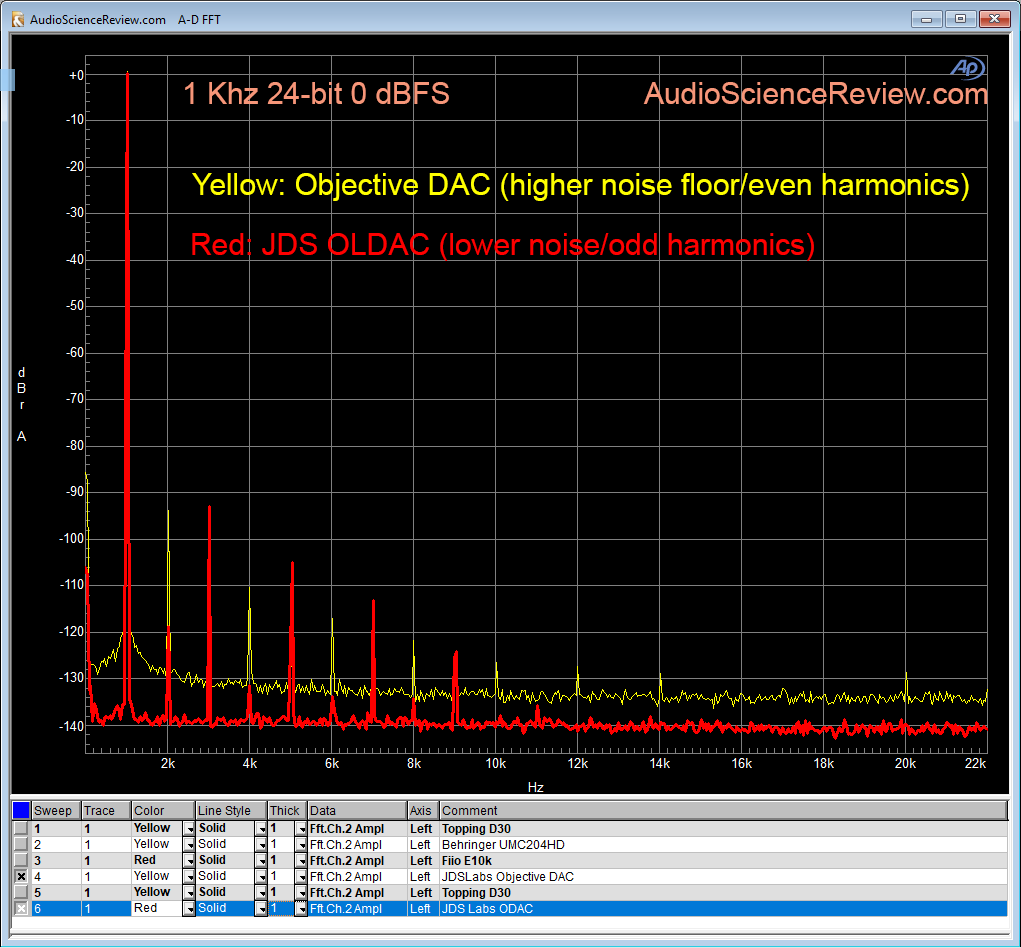Open Line Style dropdown for Fiio E10k row

[x=261, y=861]
